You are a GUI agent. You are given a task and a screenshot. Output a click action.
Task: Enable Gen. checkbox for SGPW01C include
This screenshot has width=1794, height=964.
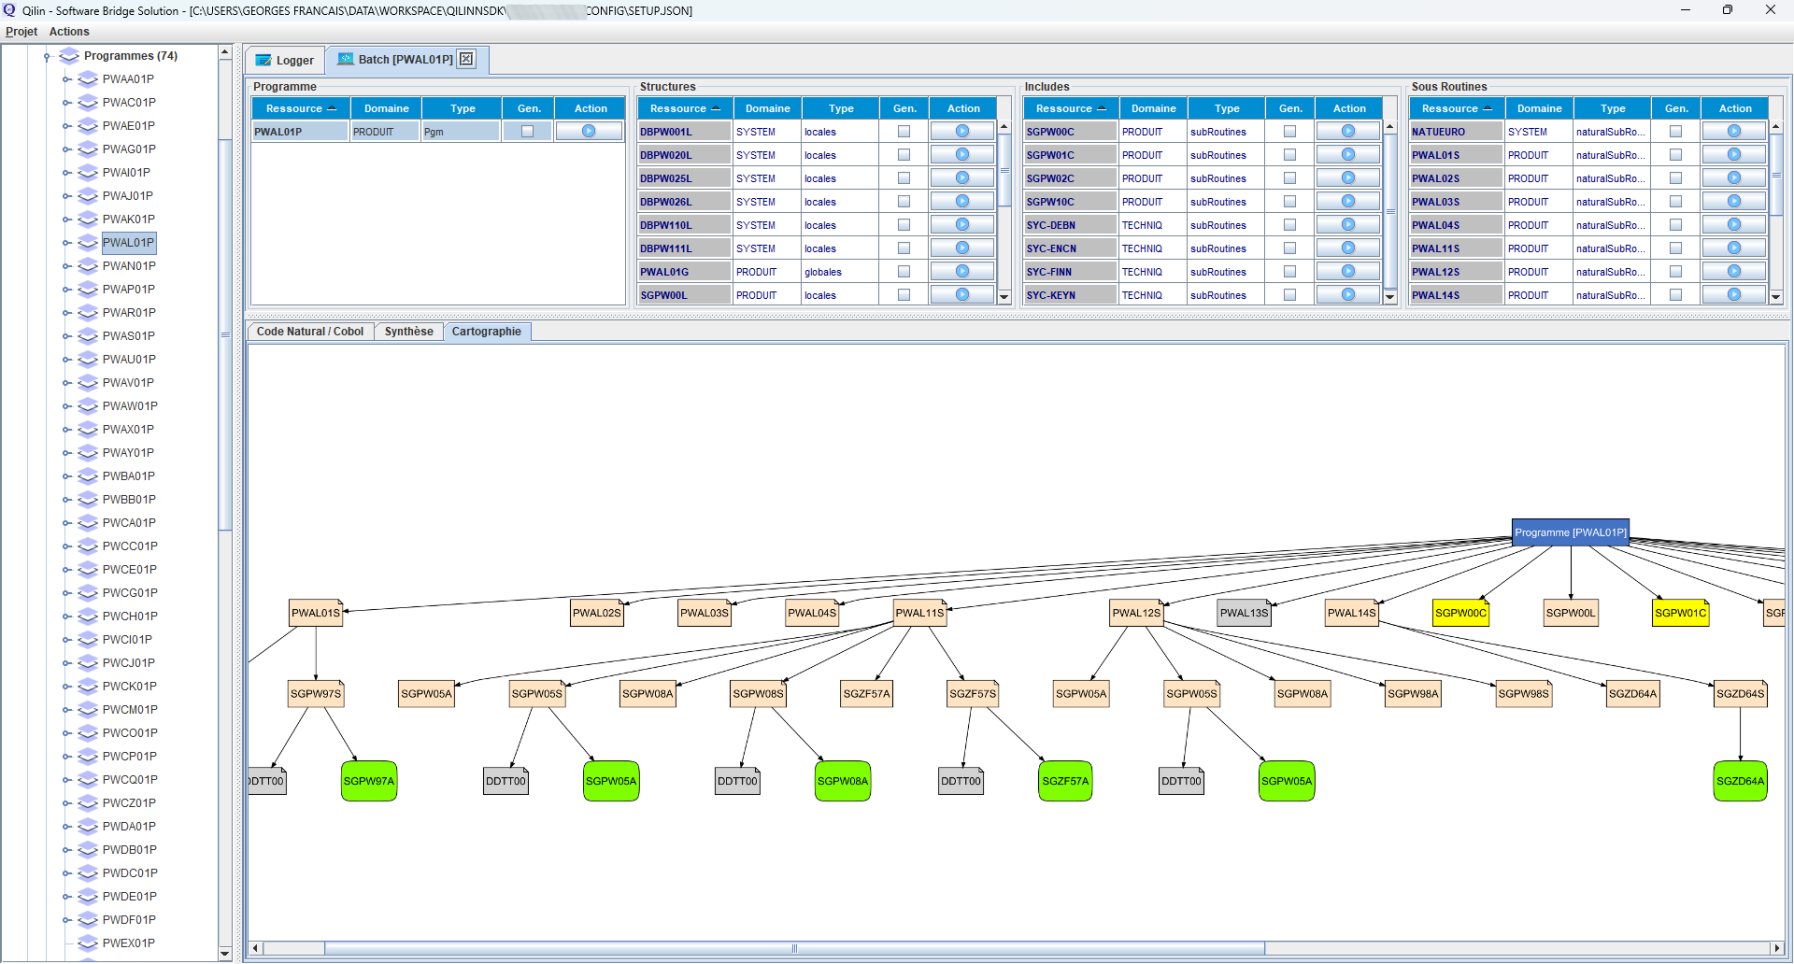click(1290, 155)
